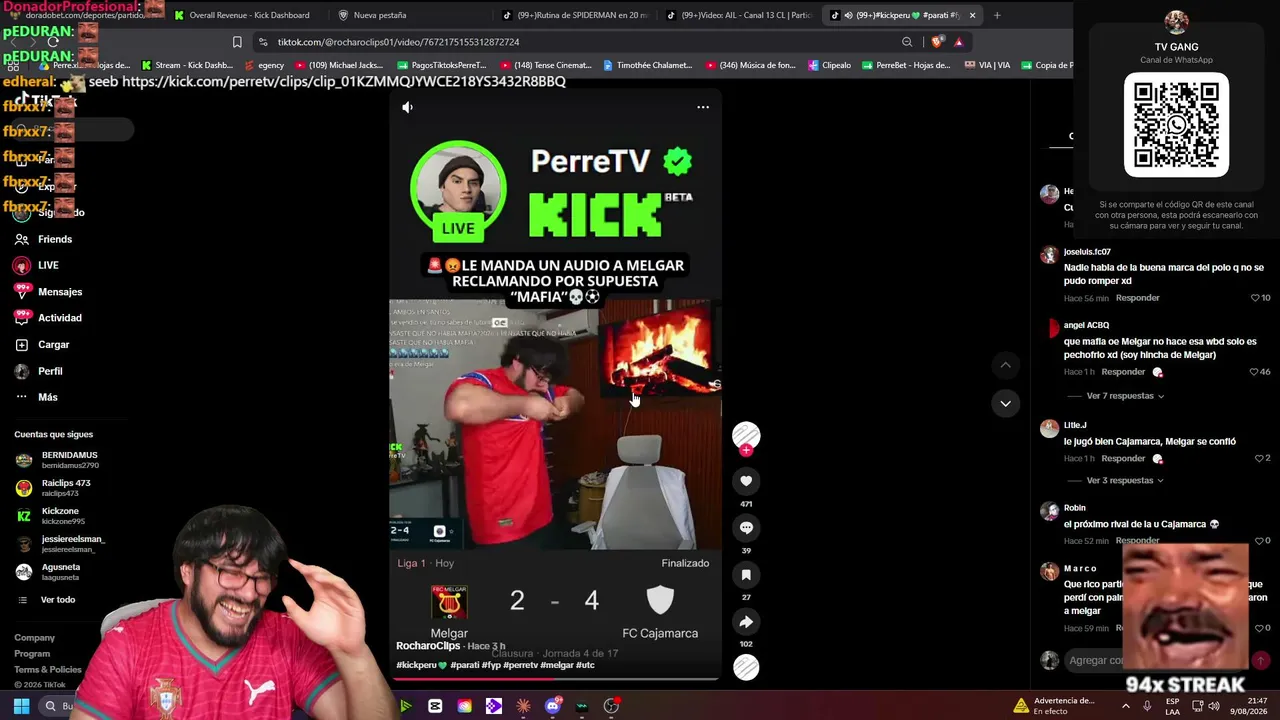
Task: Open the zoom magnifier in address bar
Action: (907, 42)
